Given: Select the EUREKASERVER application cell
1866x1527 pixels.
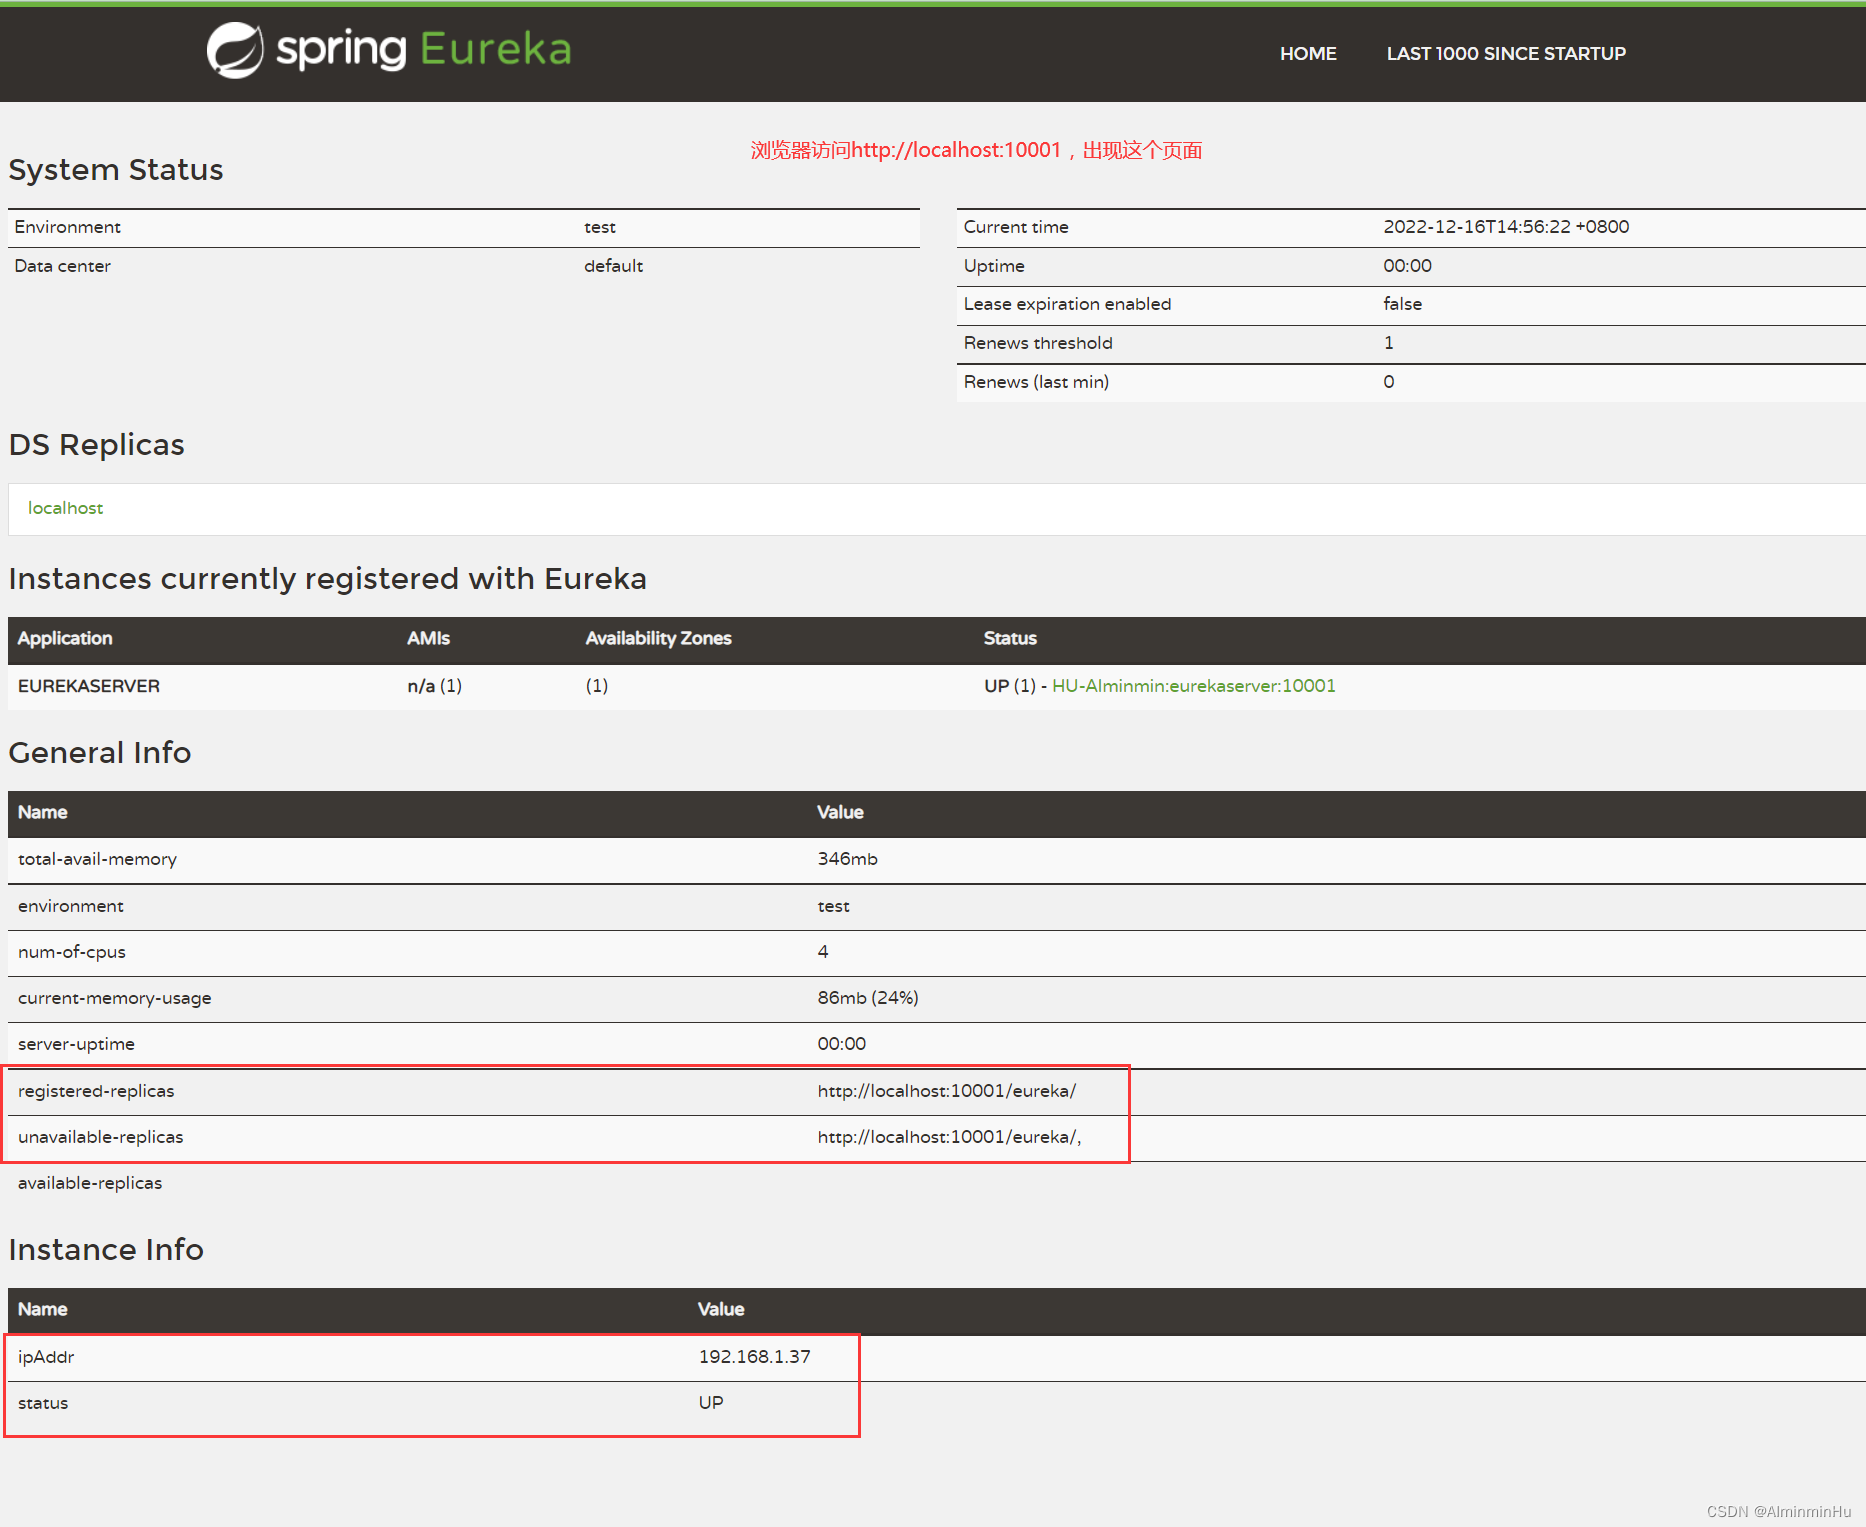Looking at the screenshot, I should tap(89, 686).
